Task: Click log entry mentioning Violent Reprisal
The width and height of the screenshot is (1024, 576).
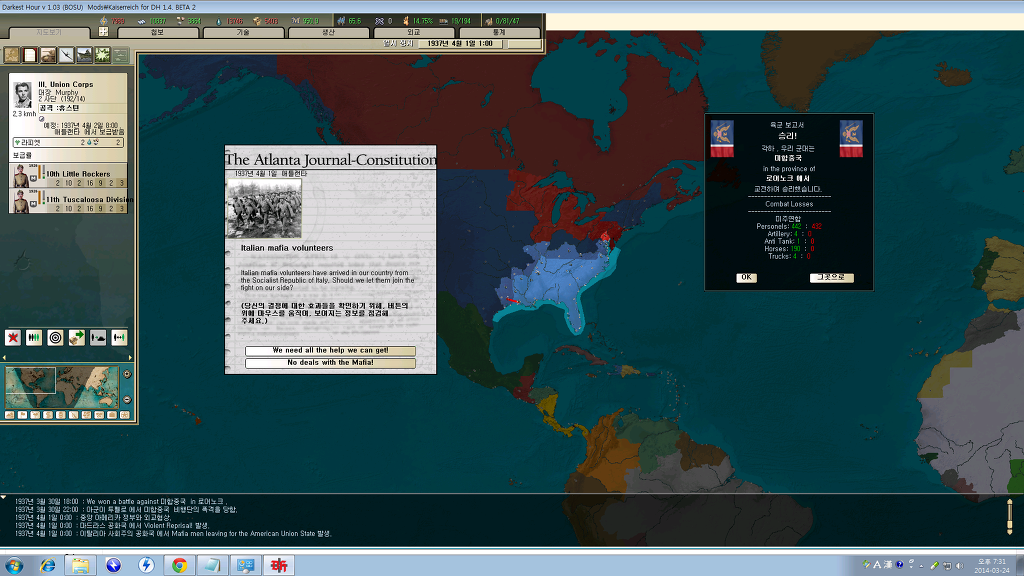Action: pyautogui.click(x=112, y=526)
